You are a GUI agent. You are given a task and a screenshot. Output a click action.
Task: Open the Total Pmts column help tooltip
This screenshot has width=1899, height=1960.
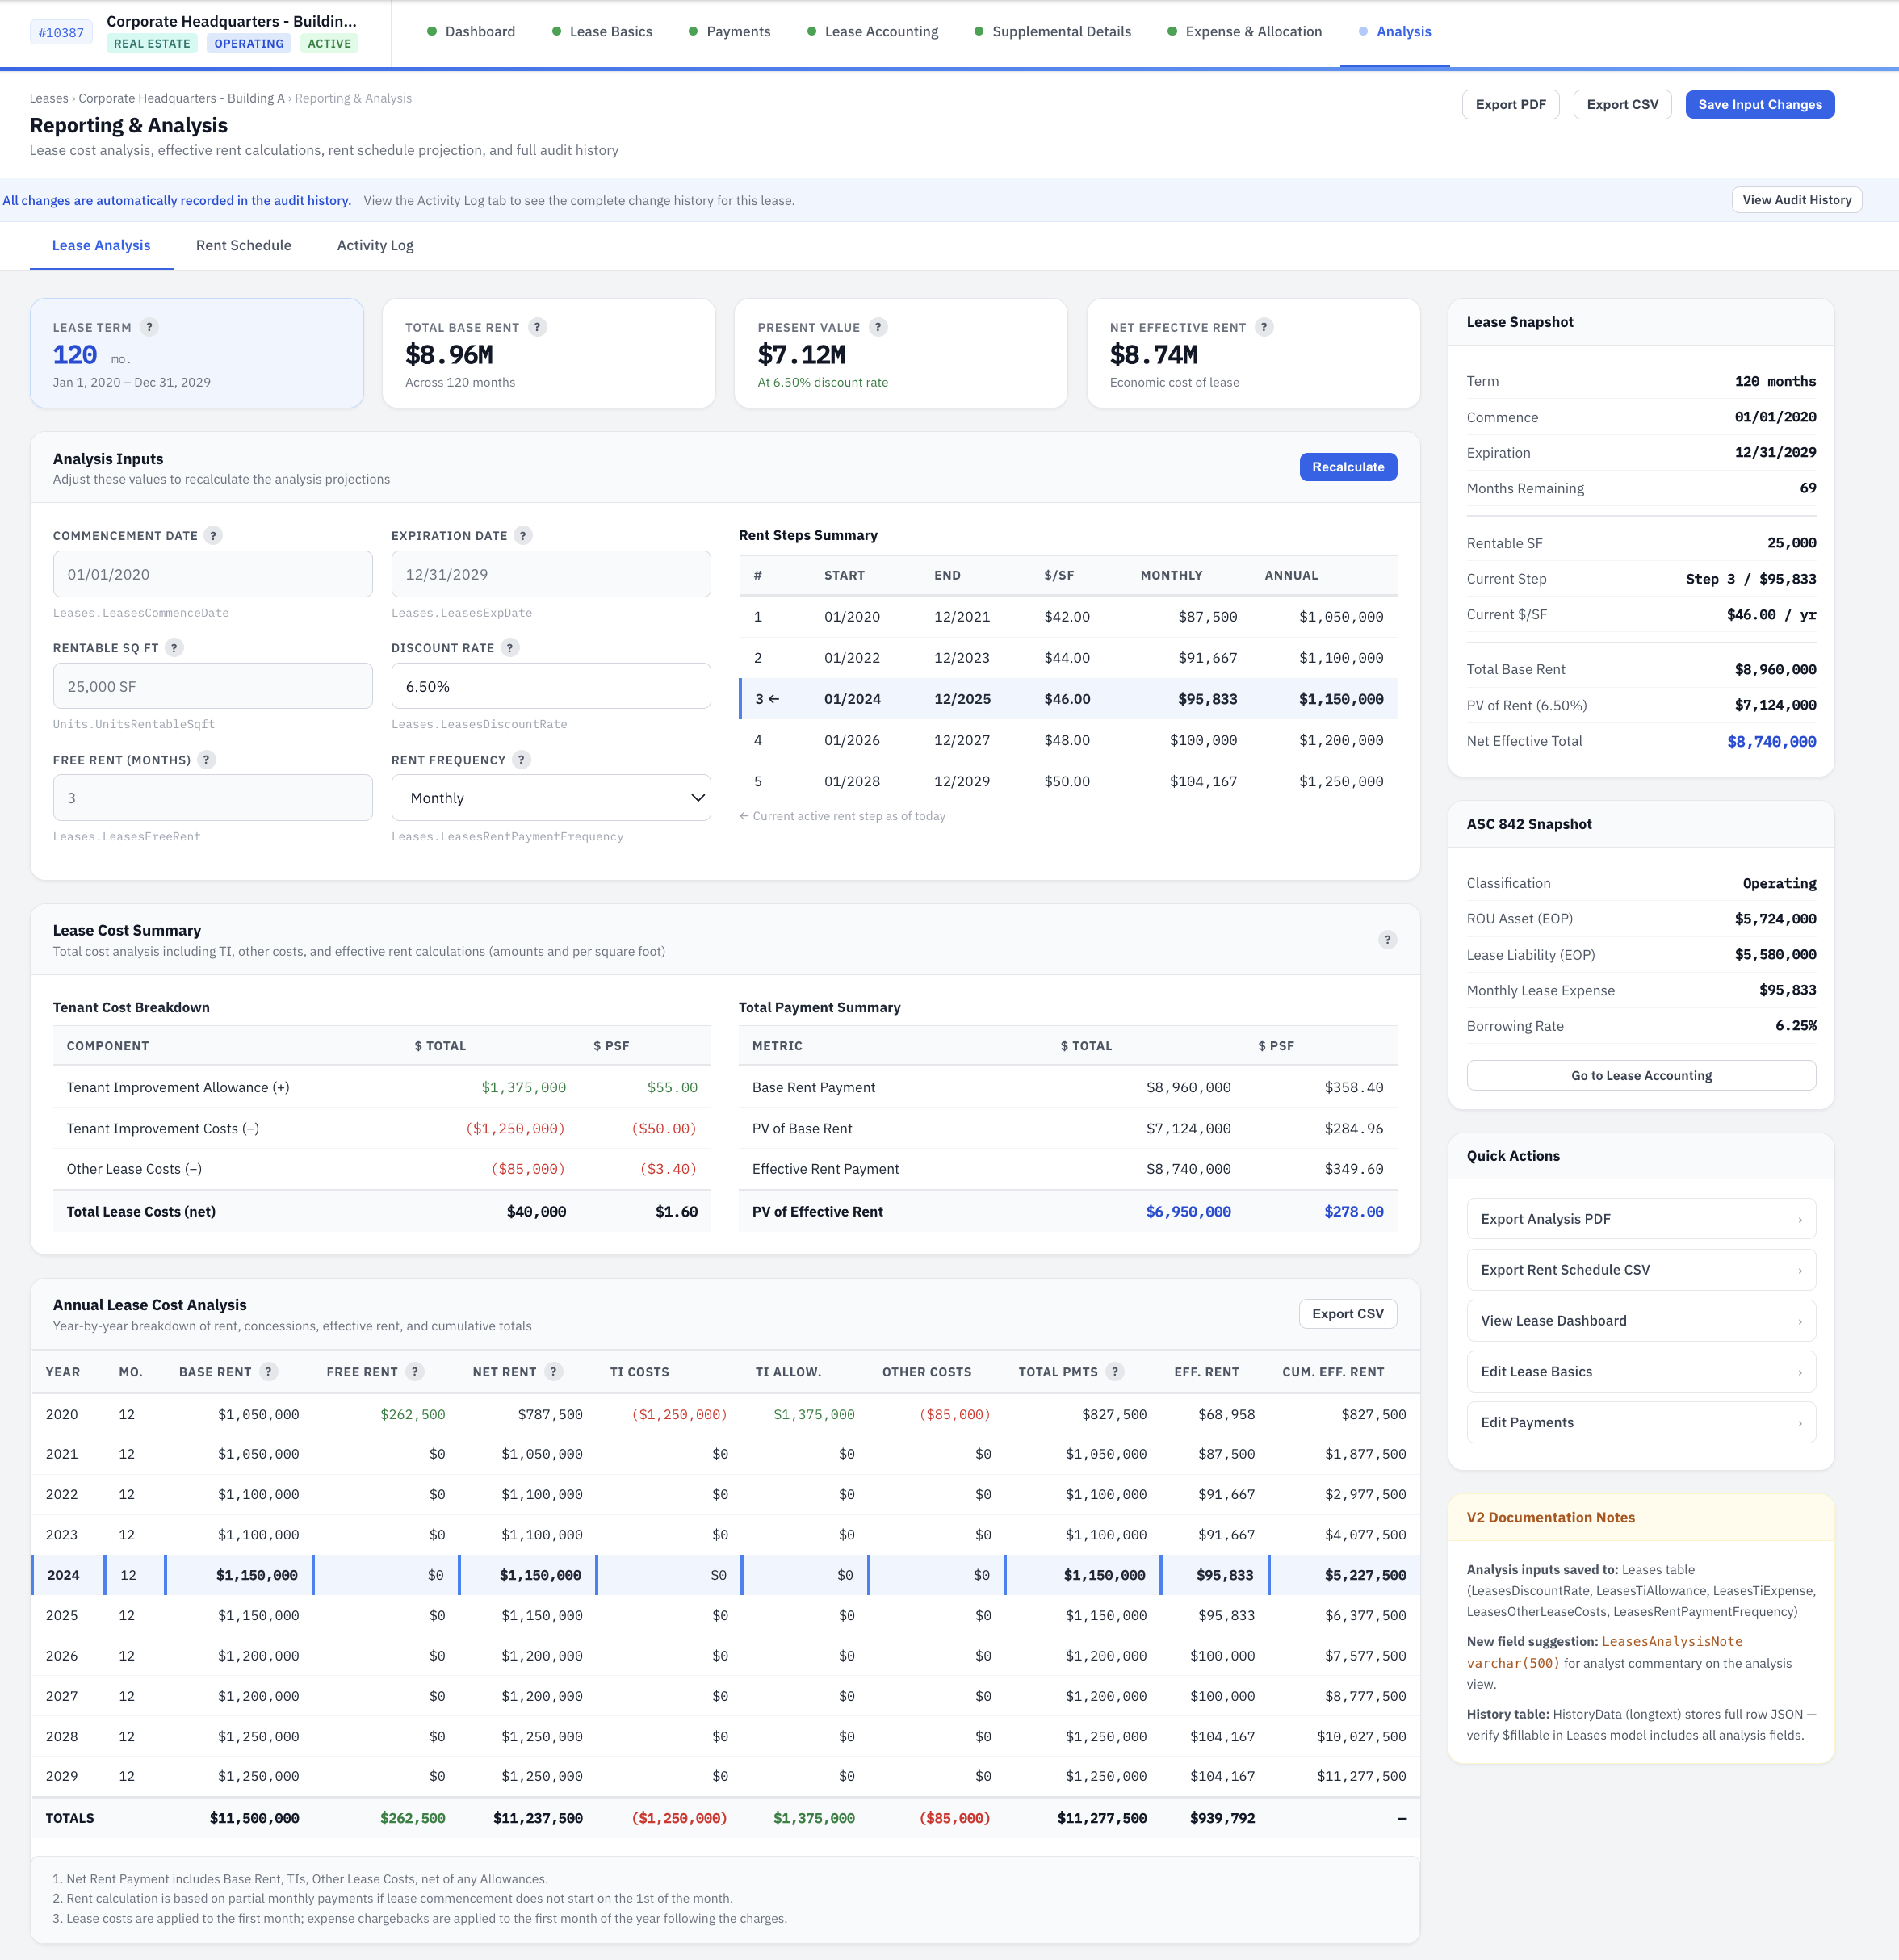coord(1117,1371)
